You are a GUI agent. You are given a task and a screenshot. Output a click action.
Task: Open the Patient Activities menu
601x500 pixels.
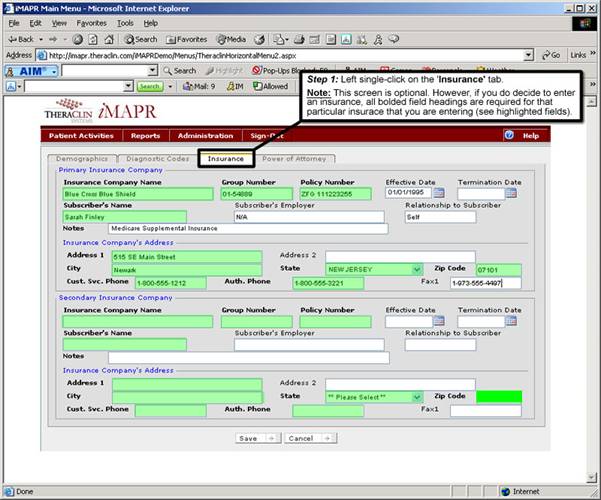coord(83,135)
